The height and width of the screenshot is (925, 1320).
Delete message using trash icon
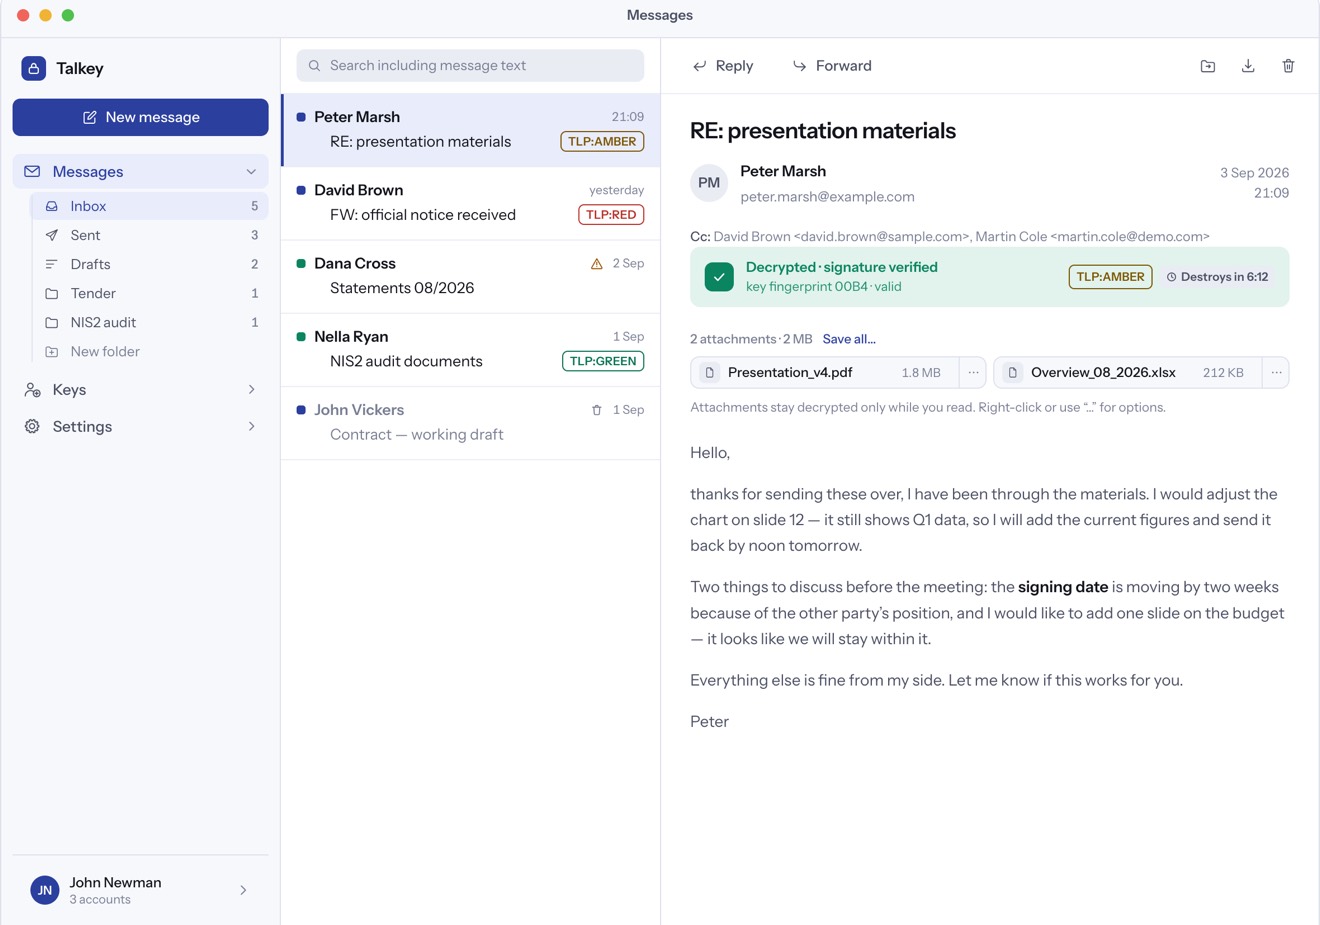pyautogui.click(x=1288, y=66)
